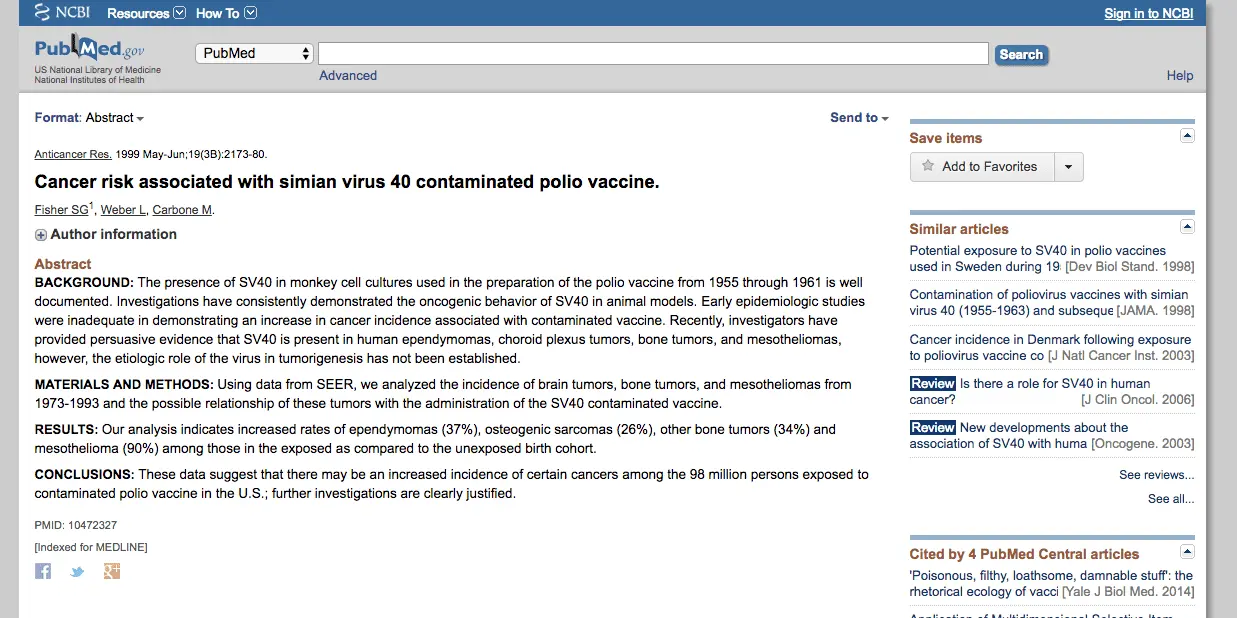Click the PubMed.gov logo
The width and height of the screenshot is (1237, 618).
coord(89,50)
